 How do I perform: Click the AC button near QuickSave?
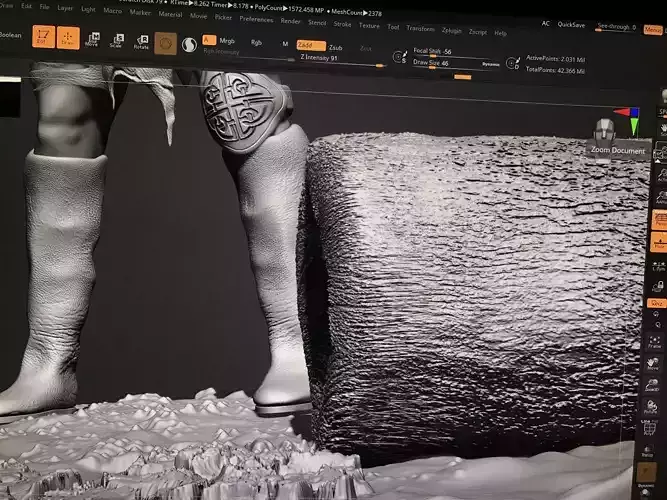[545, 23]
